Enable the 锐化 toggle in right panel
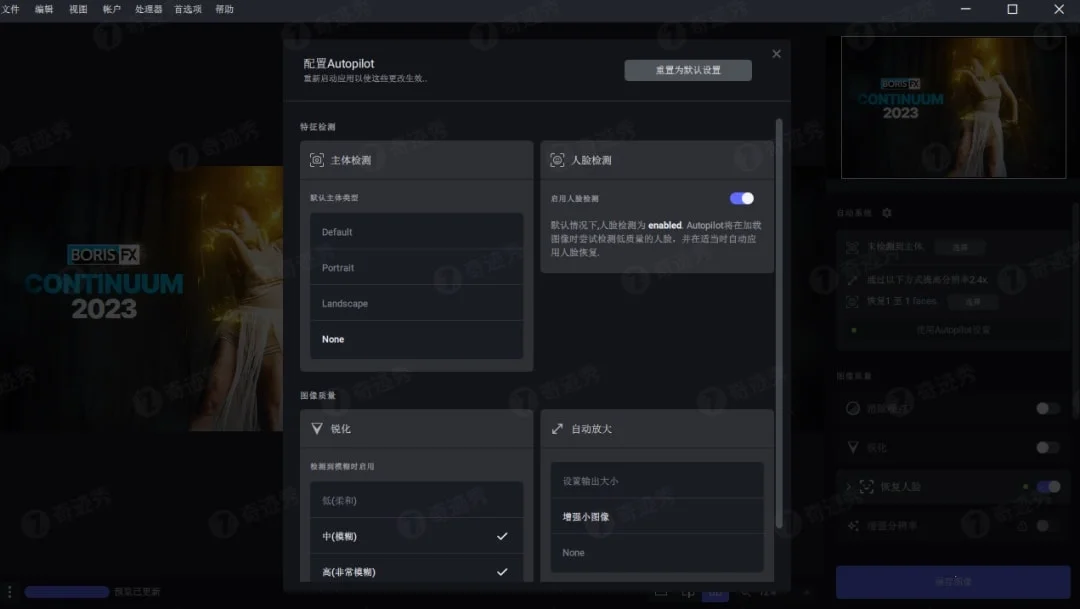This screenshot has height=609, width=1080. tap(1047, 447)
